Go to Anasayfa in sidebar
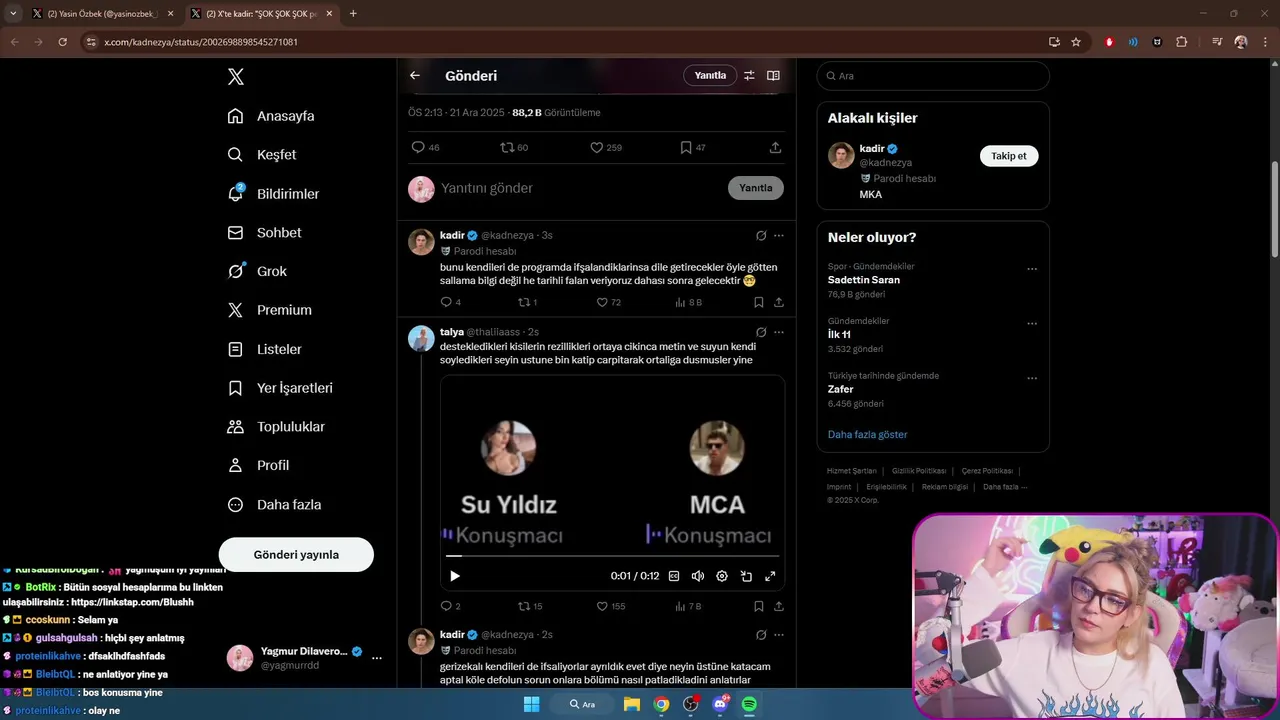Screen dimensions: 1280x720 [271, 116]
